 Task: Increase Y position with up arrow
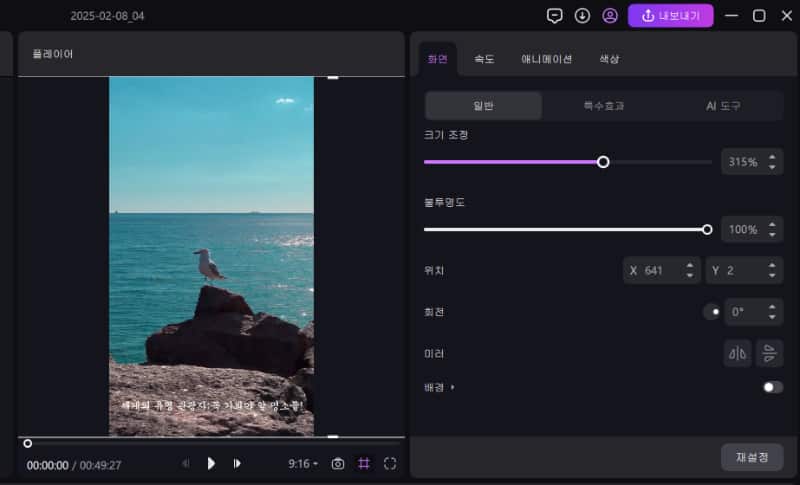(772, 265)
